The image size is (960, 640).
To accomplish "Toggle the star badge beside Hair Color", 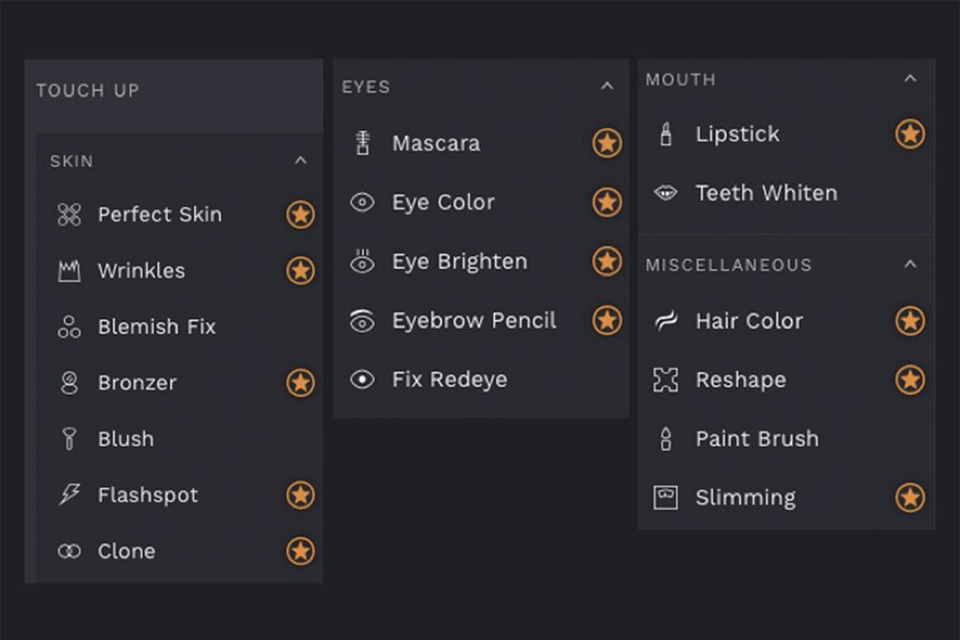I will coord(910,321).
